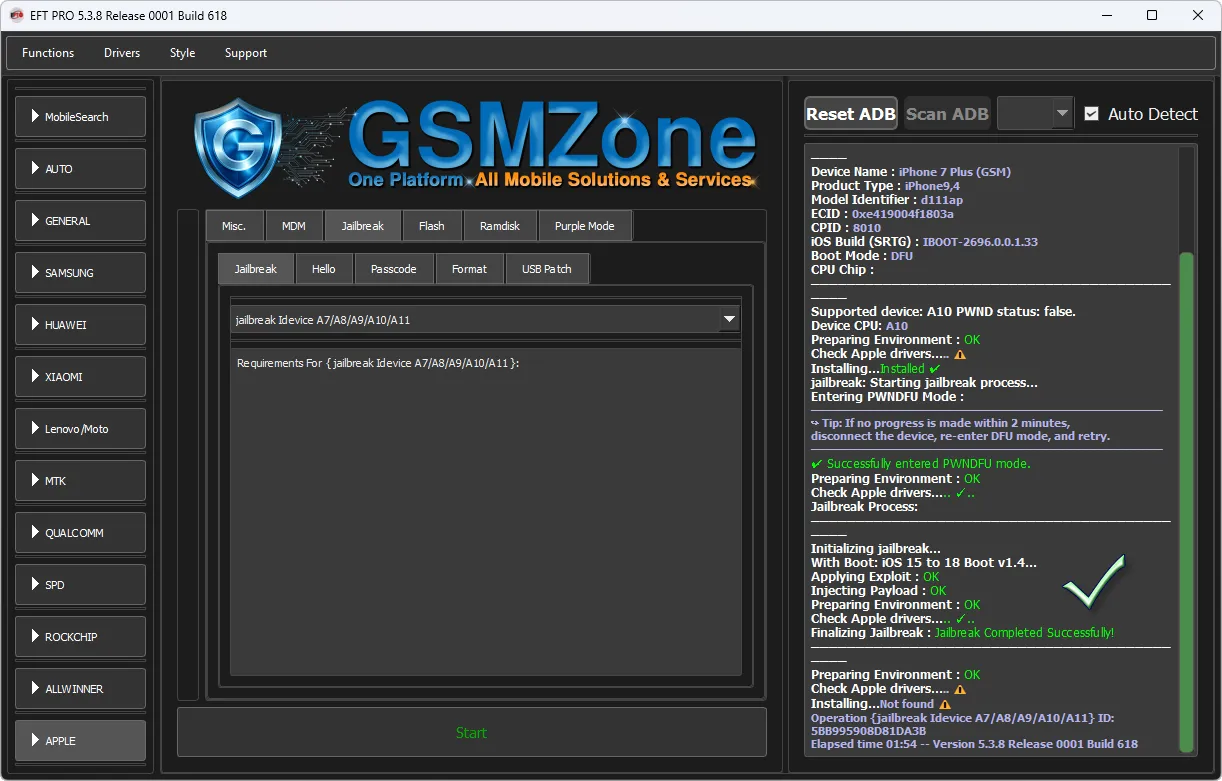Click the GSMZone shield logo
Viewport: 1222px width, 781px height.
click(237, 147)
